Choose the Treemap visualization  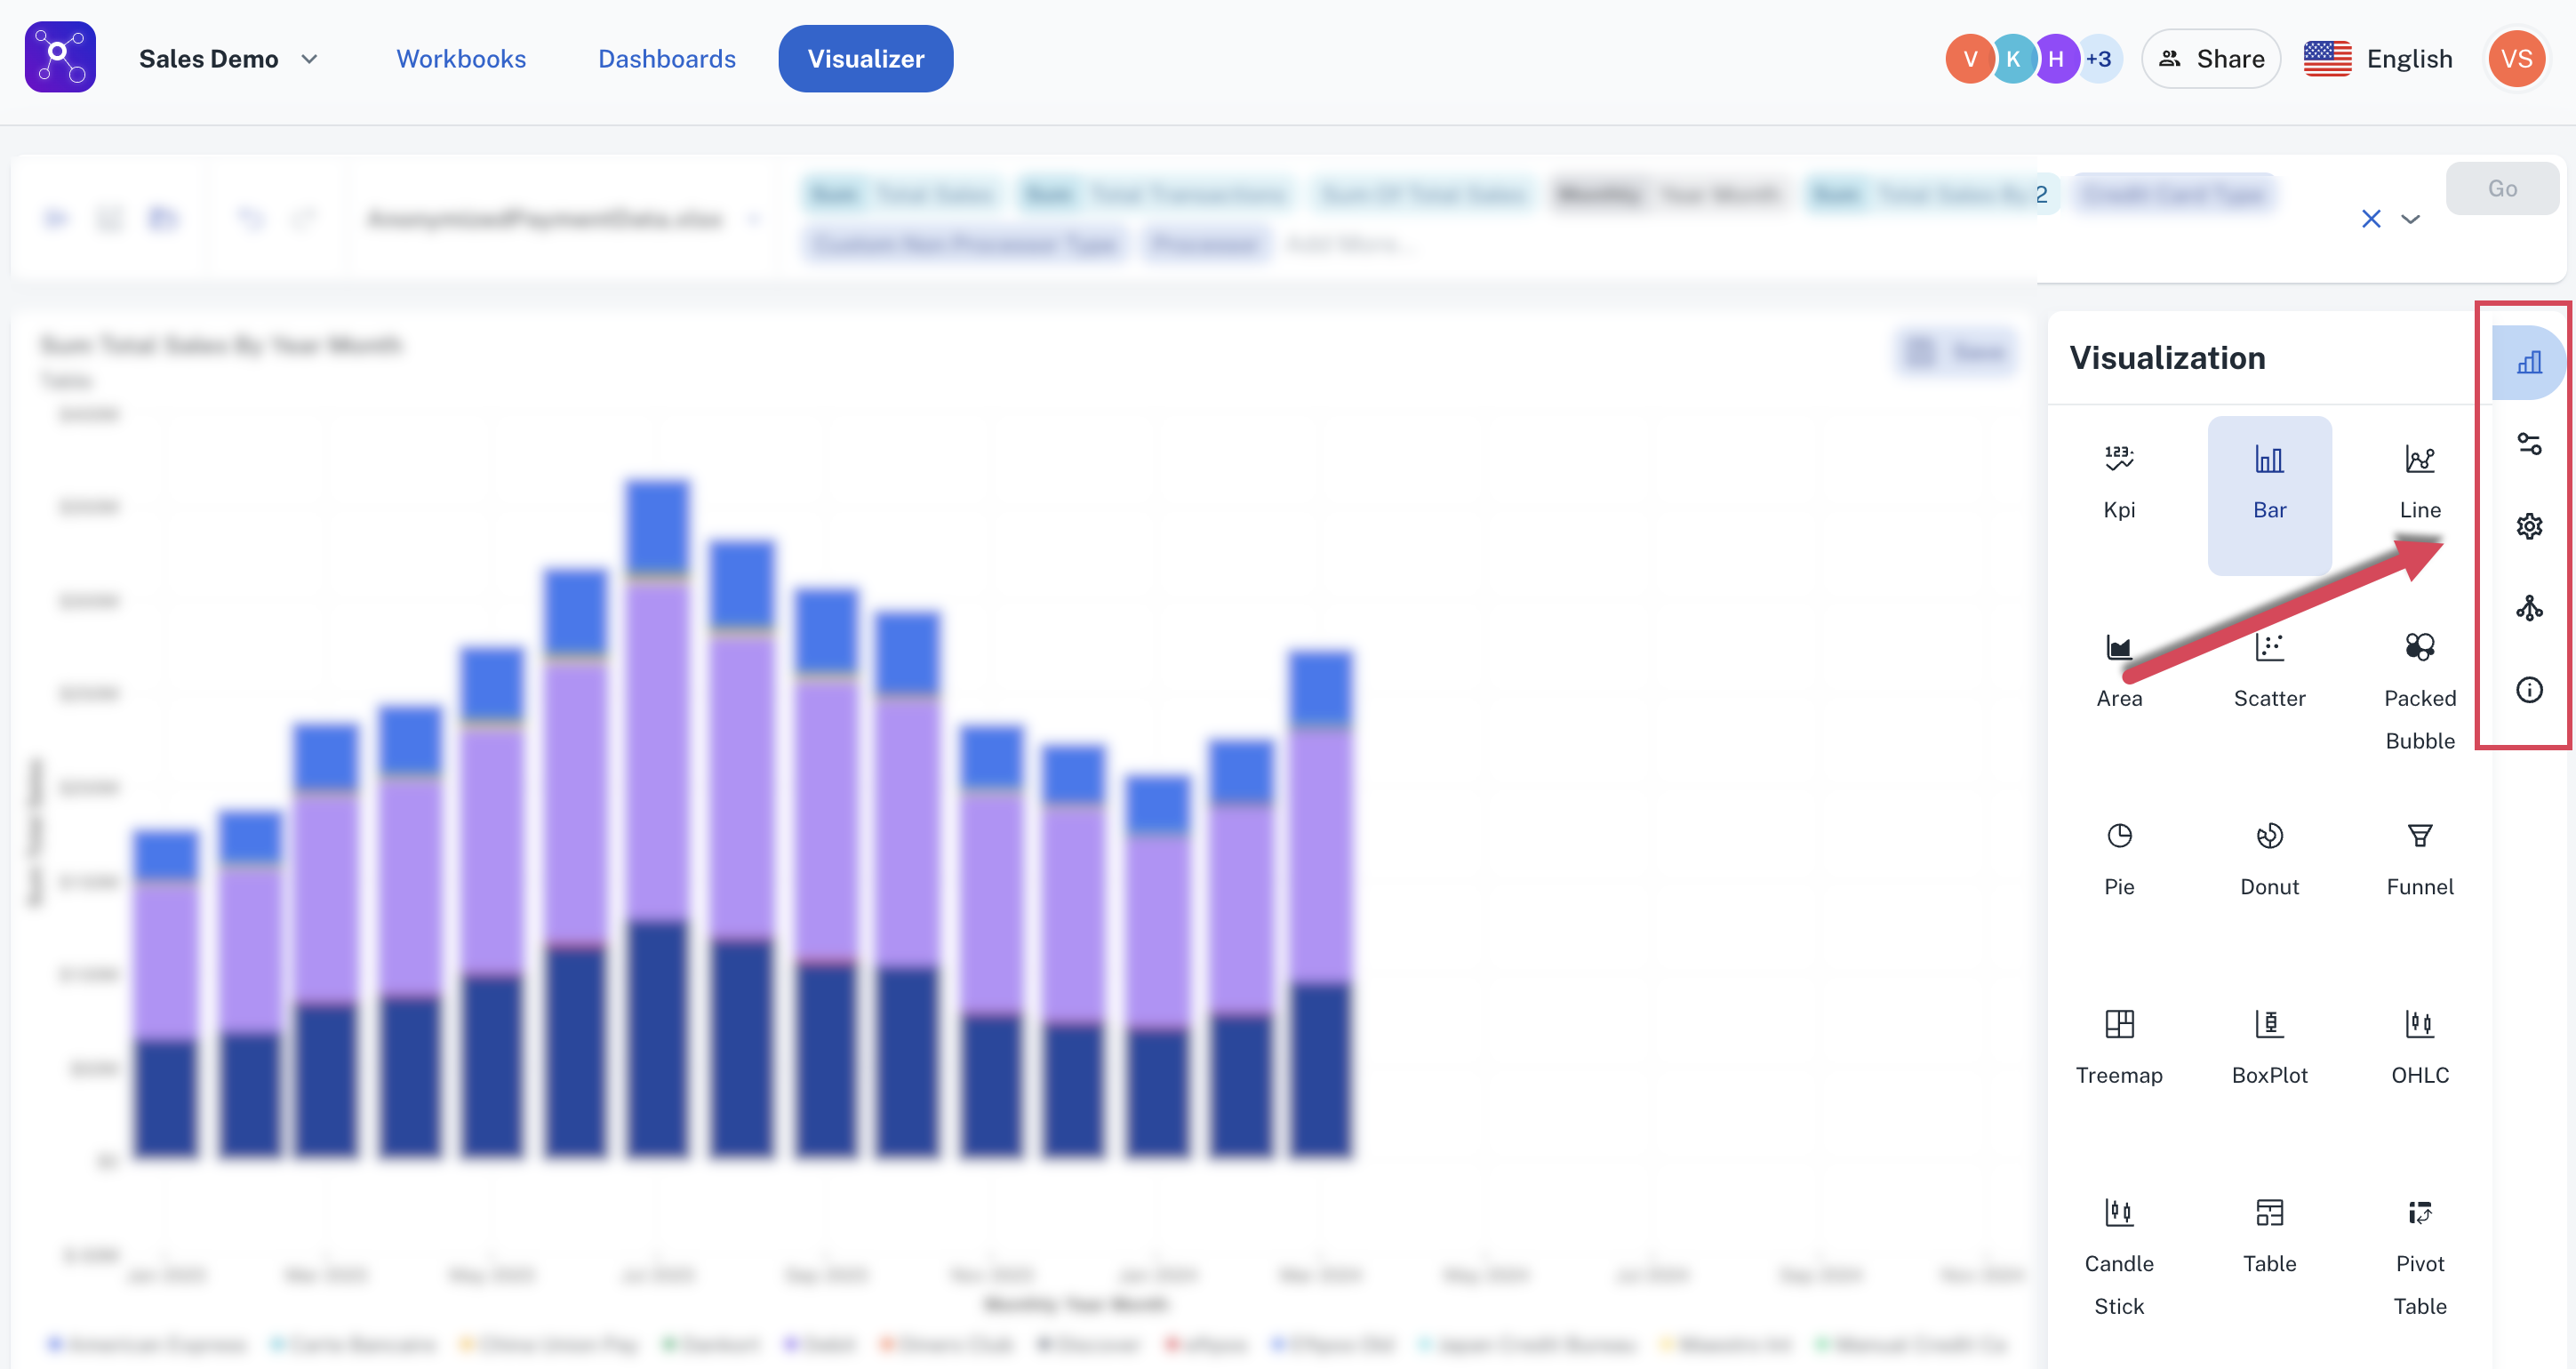2119,1050
